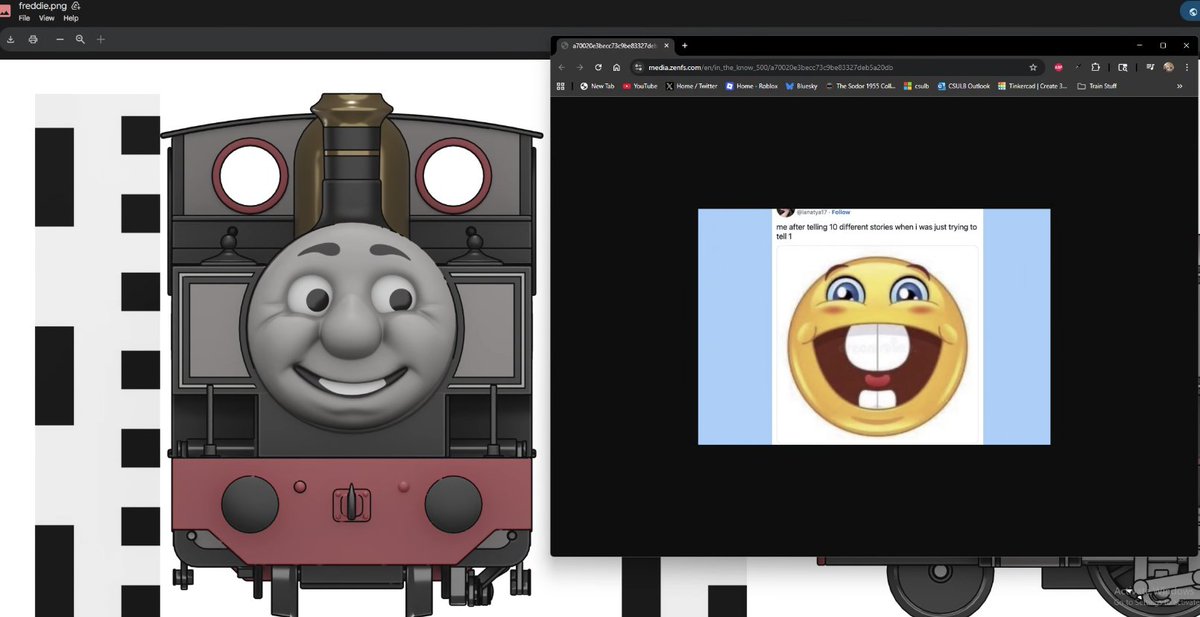Screen dimensions: 1200x617
Task: Bookmark this page with the star icon
Action: pyautogui.click(x=1033, y=67)
